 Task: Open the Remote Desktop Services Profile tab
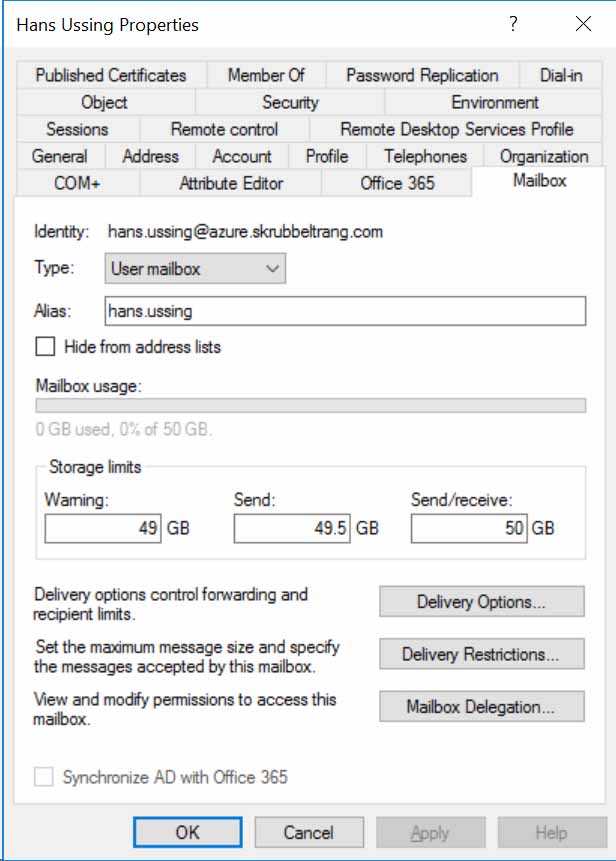tap(456, 129)
